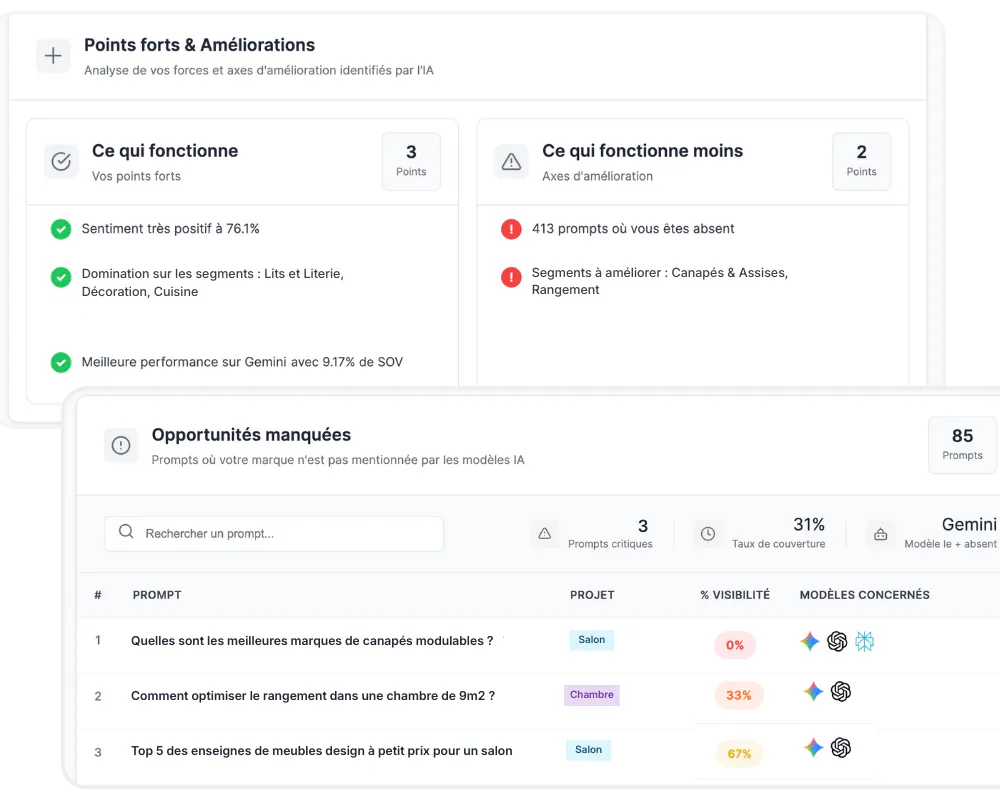Select the Salon project tag on row 1
The width and height of the screenshot is (1000, 800).
[591, 639]
